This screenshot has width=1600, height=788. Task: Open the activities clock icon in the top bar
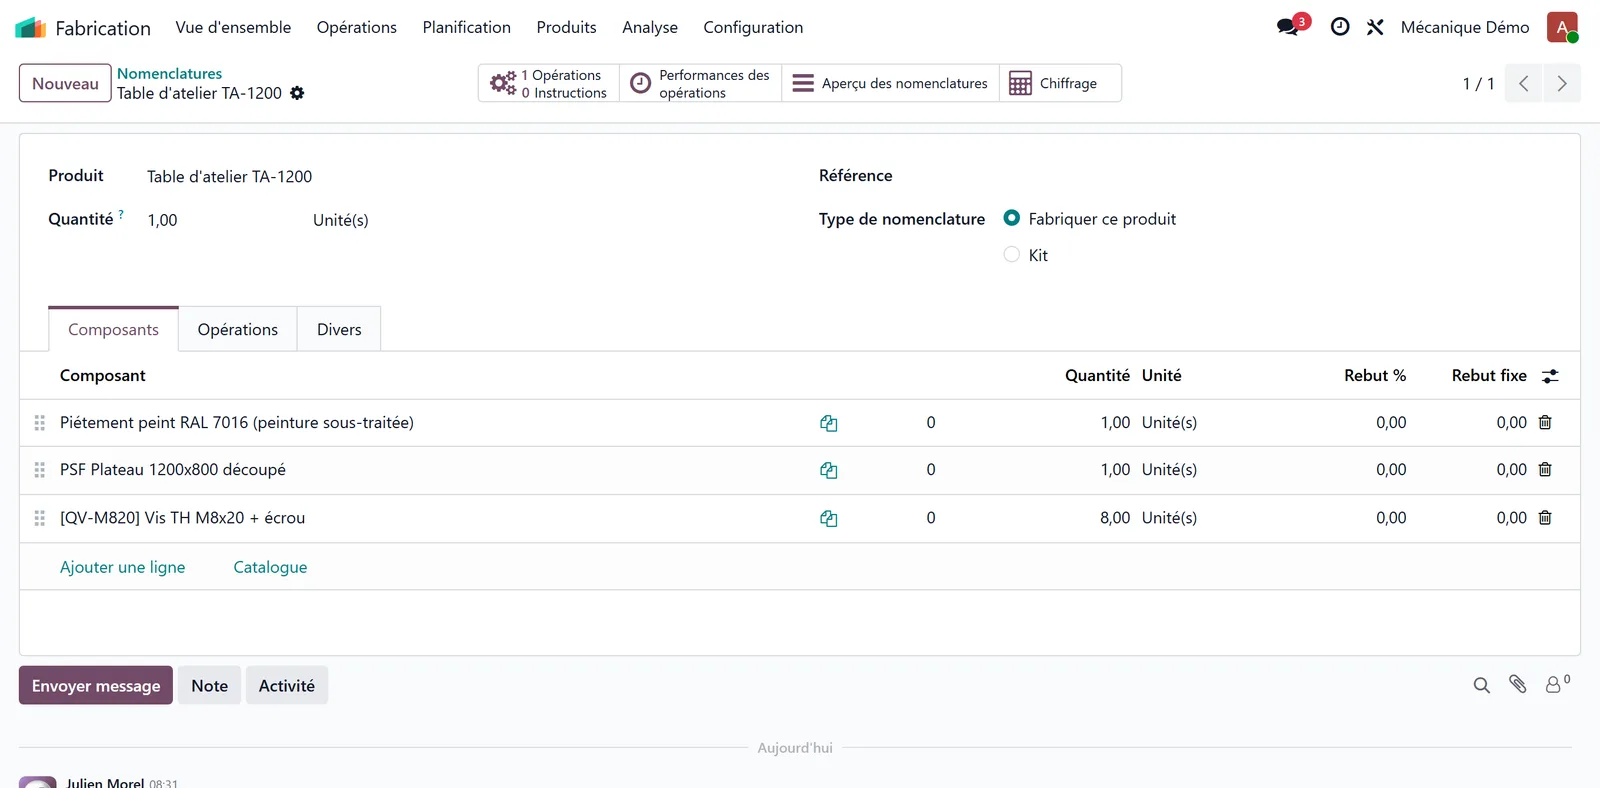click(x=1340, y=27)
